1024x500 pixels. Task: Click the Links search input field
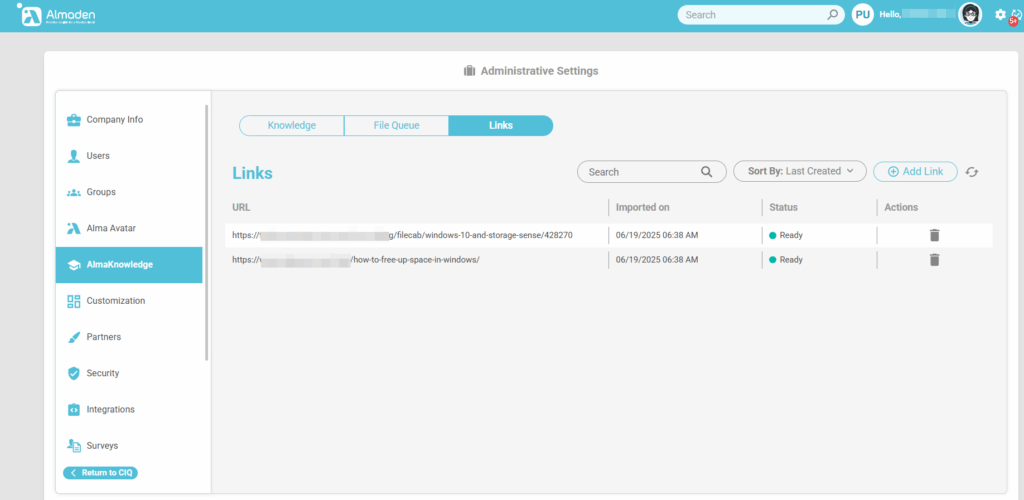[640, 172]
